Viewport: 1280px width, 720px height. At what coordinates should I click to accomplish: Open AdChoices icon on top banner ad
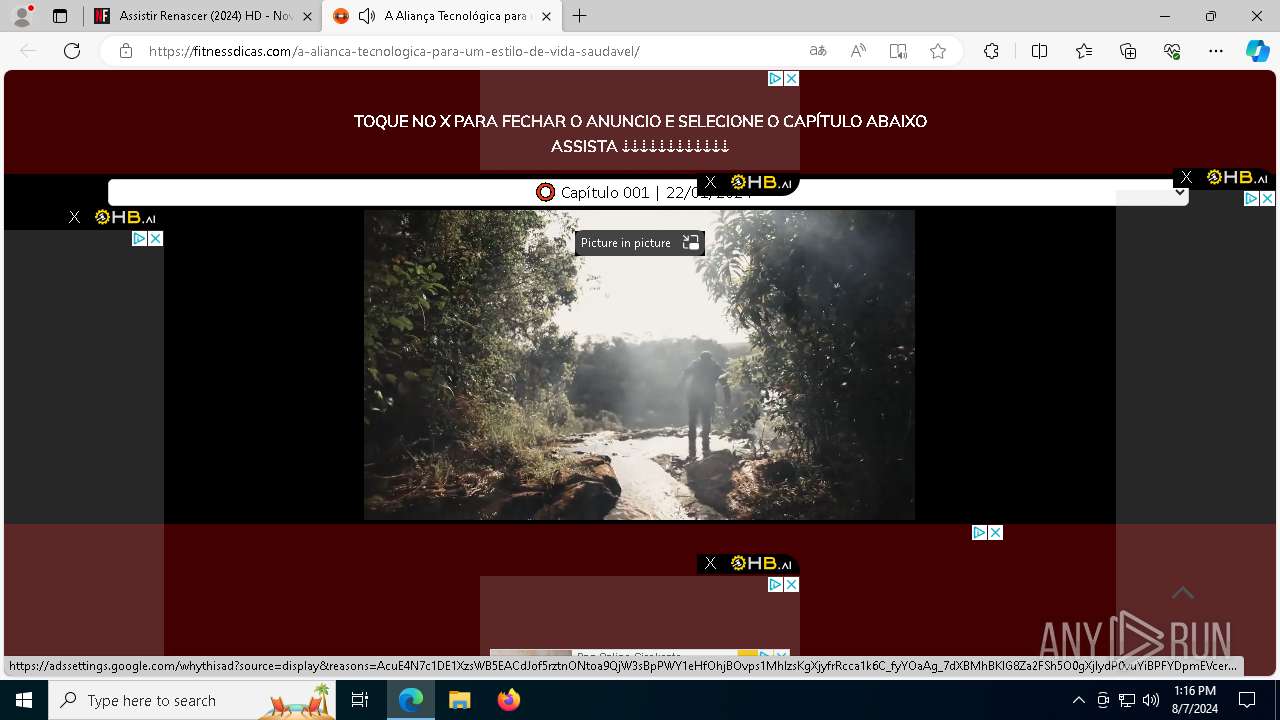point(775,78)
